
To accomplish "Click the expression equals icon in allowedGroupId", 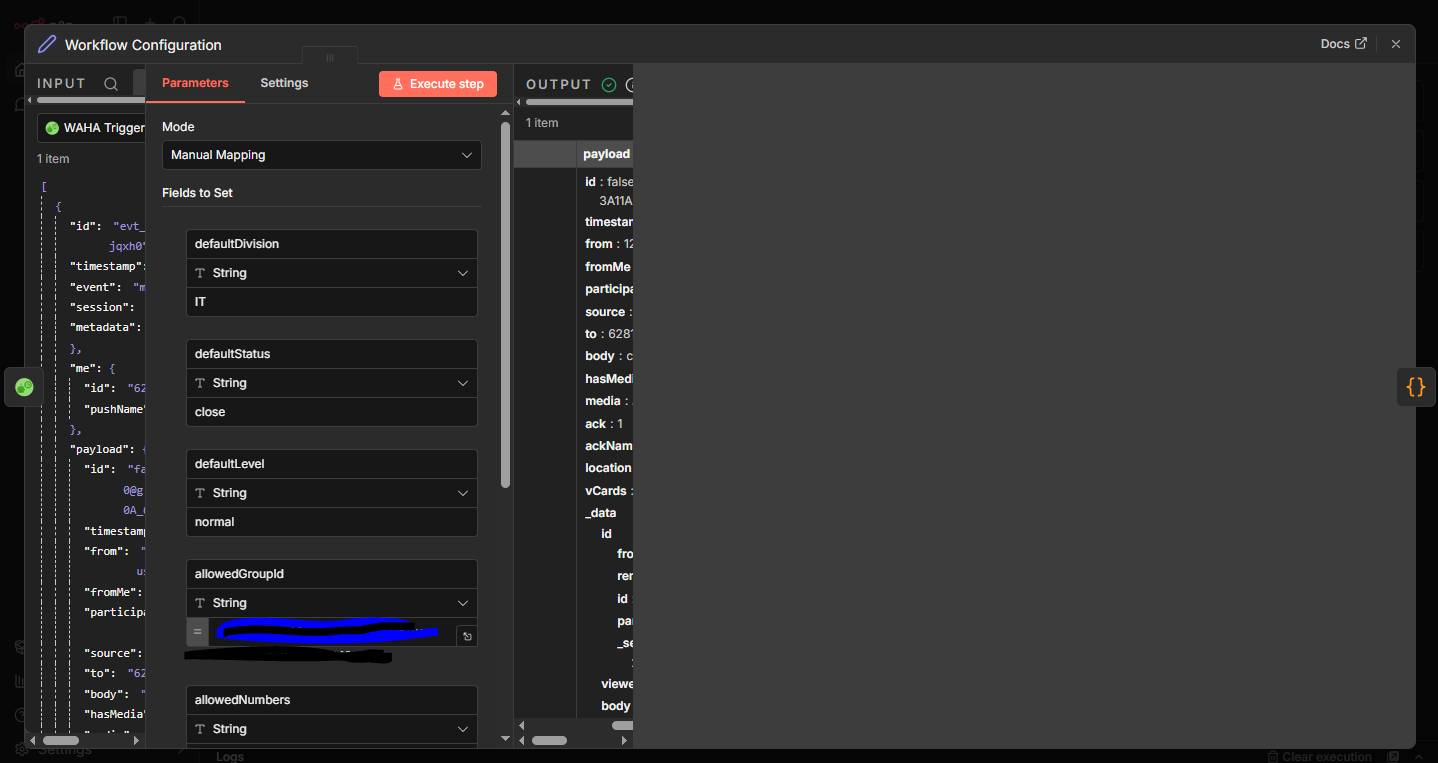I will pos(198,632).
